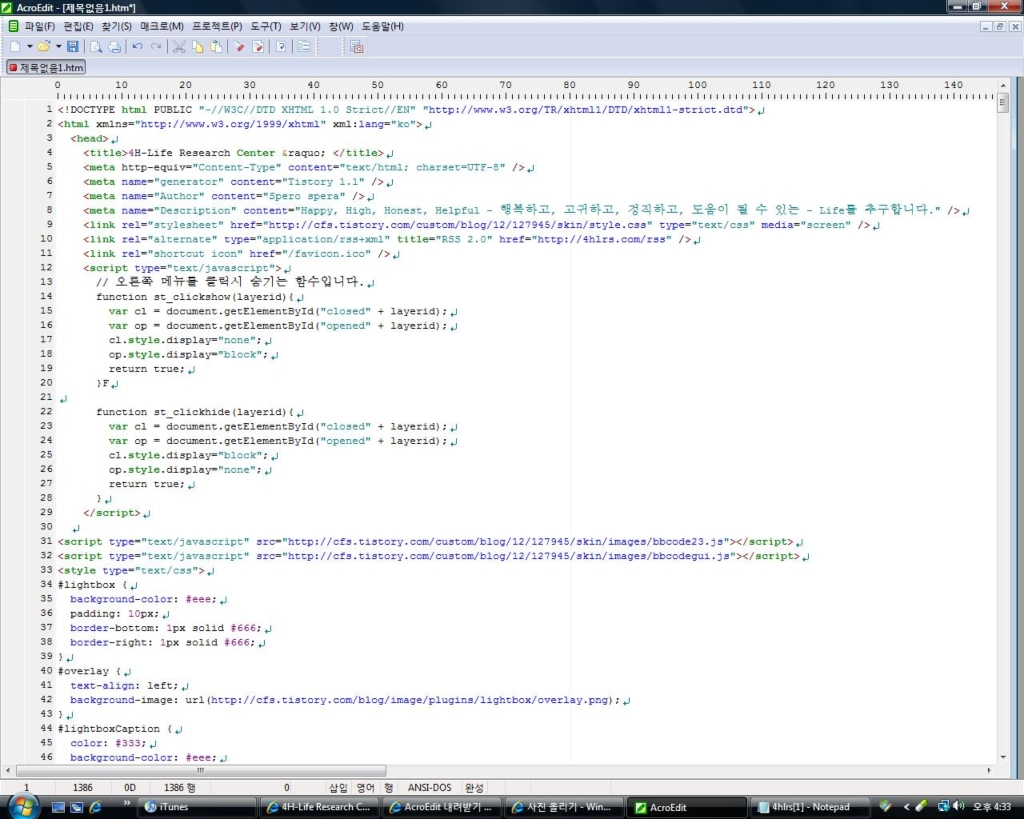This screenshot has height=819, width=1024.
Task: Click the window-with-image toolbar icon
Action: (x=357, y=46)
